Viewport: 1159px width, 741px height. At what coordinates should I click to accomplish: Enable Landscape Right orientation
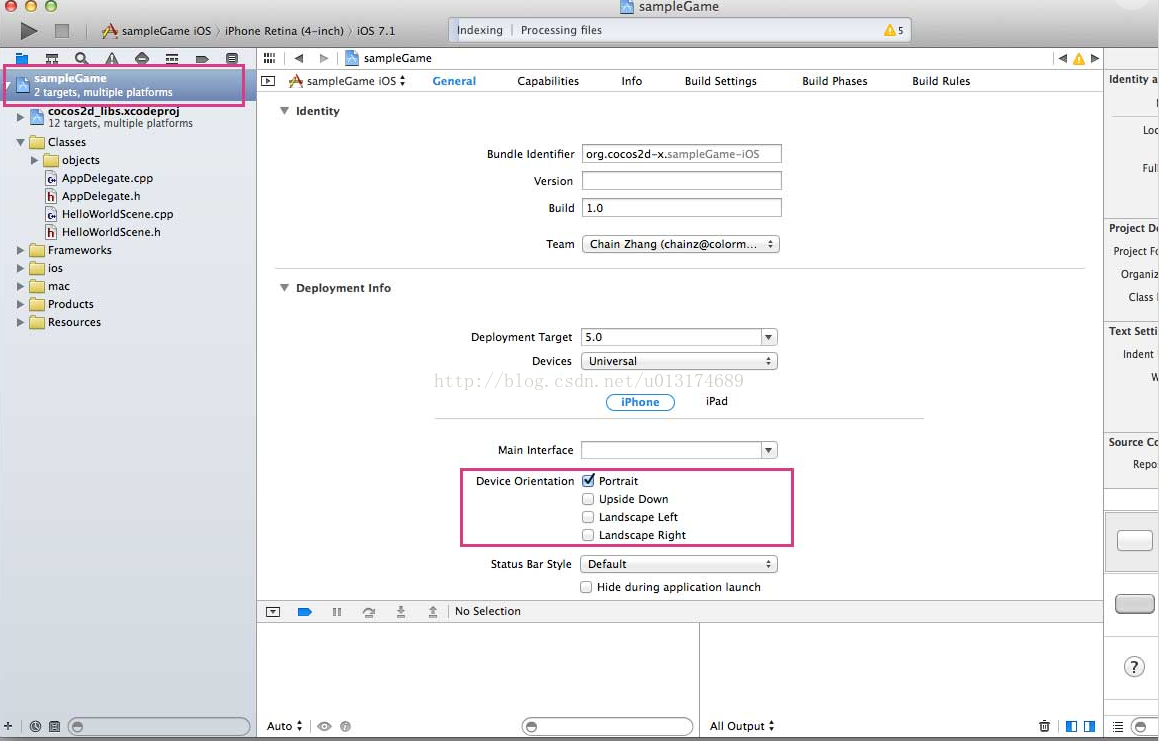pyautogui.click(x=588, y=535)
